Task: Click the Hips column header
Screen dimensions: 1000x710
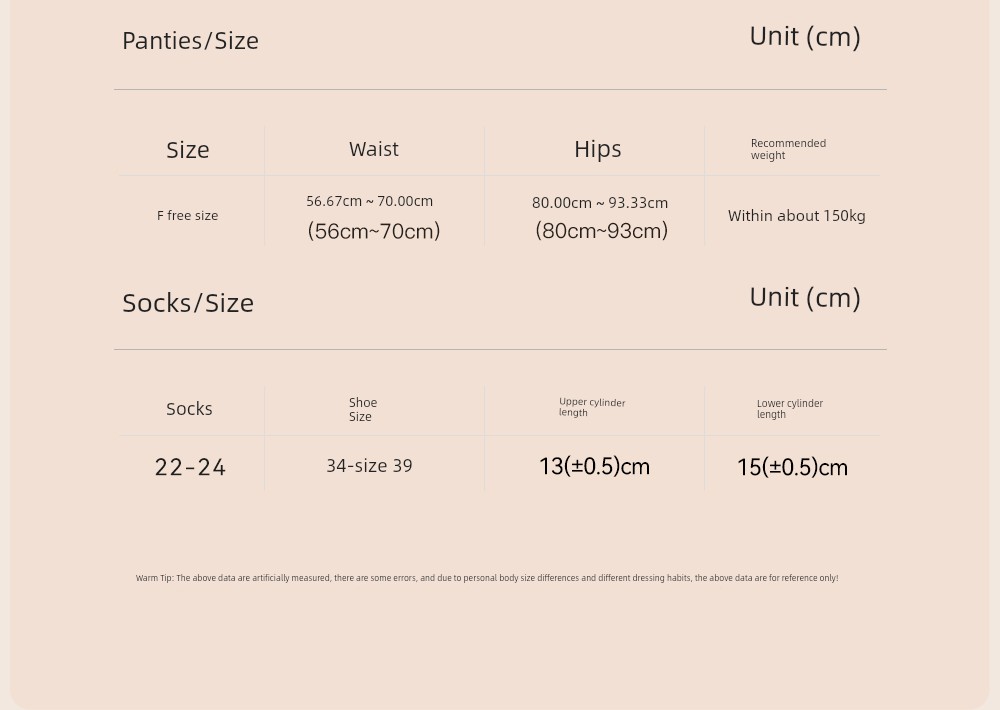Action: coord(598,149)
